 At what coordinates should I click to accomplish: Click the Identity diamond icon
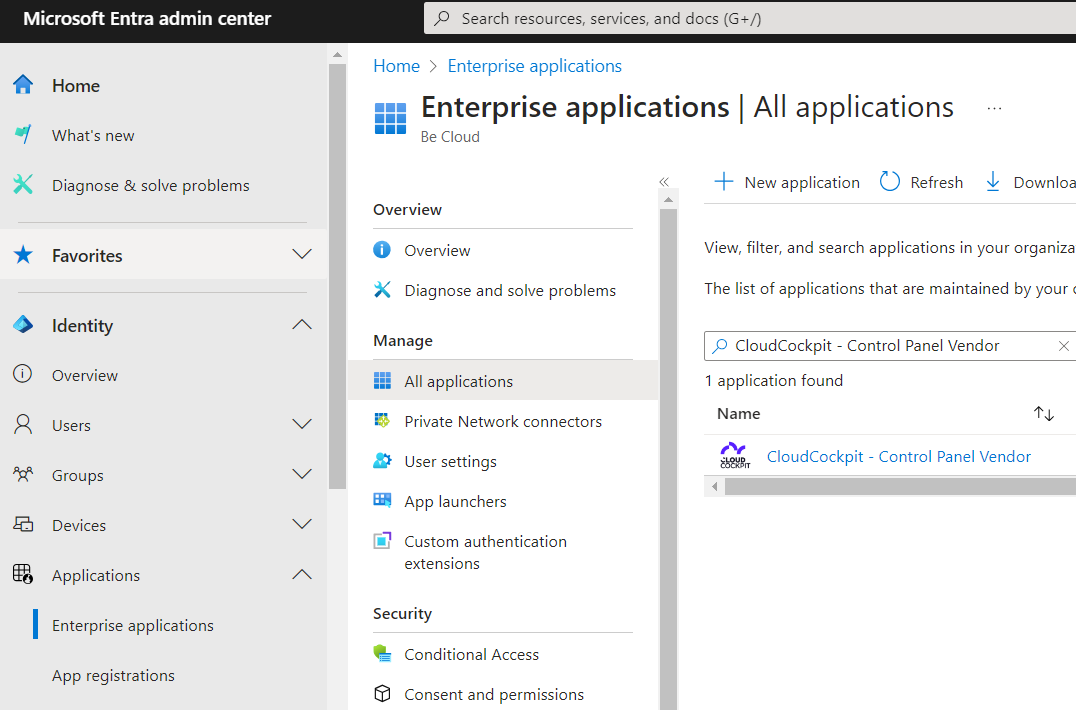(23, 324)
